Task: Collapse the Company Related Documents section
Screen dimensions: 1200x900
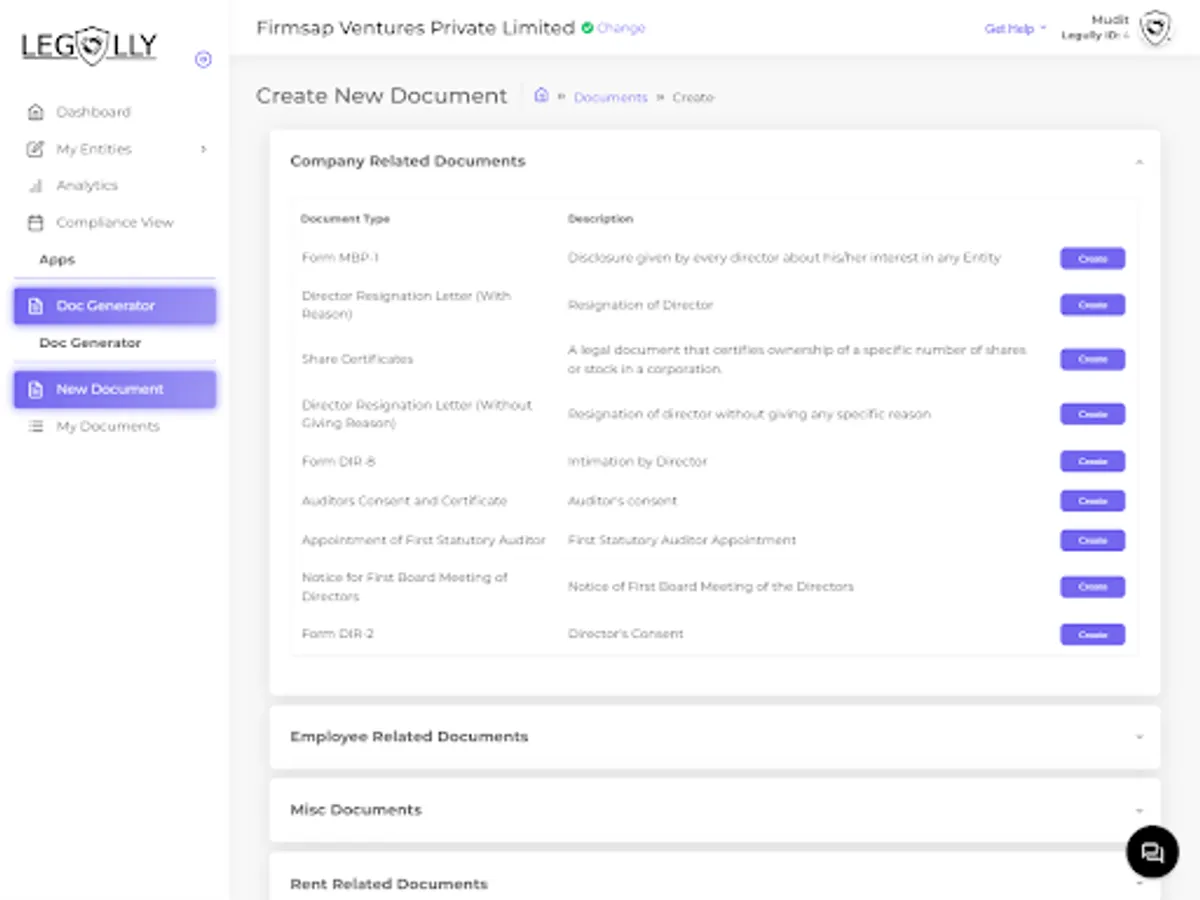Action: (x=1139, y=162)
